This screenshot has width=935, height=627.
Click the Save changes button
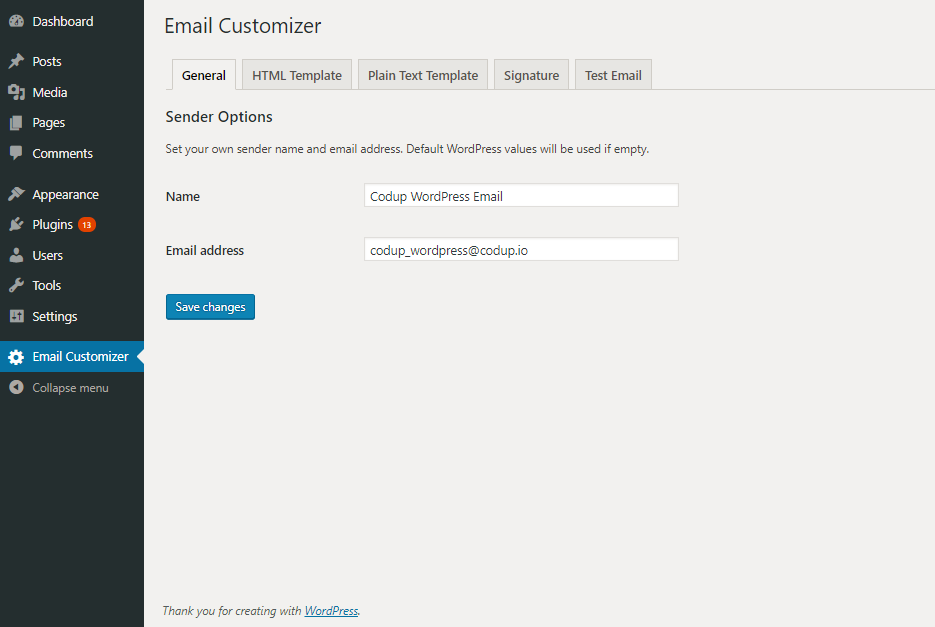coord(210,307)
